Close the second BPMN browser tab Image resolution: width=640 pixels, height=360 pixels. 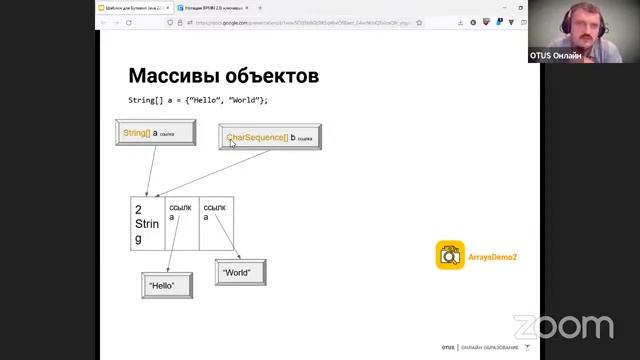coord(247,8)
